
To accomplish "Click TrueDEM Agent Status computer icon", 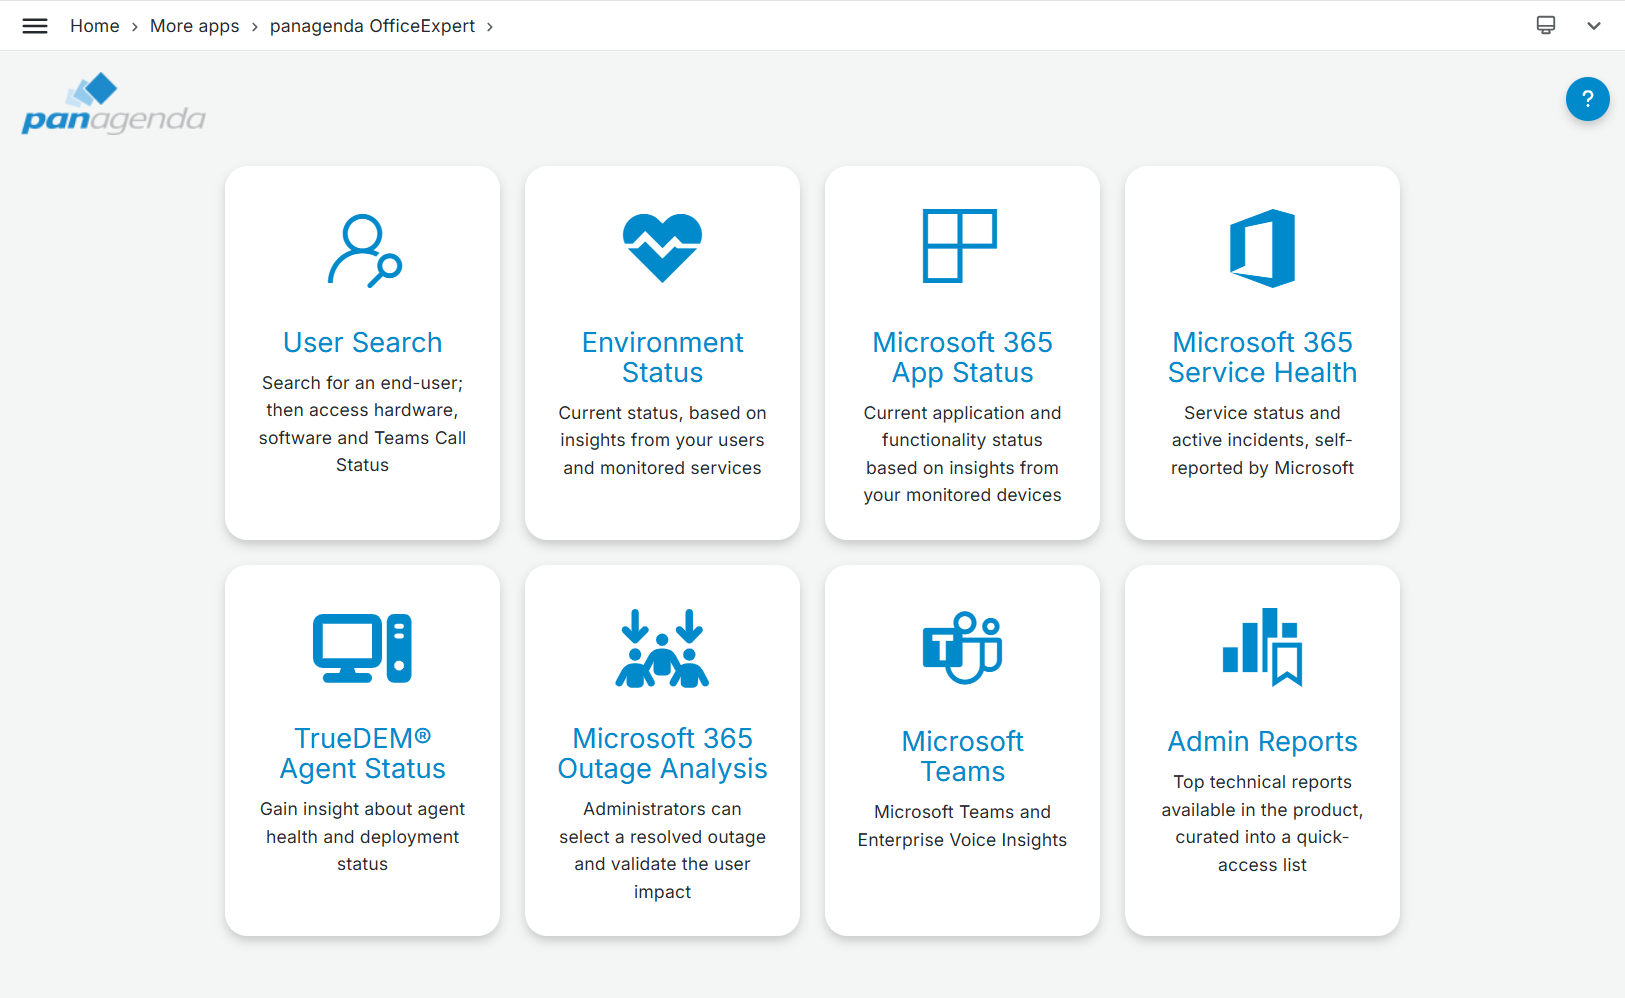I will (x=362, y=648).
